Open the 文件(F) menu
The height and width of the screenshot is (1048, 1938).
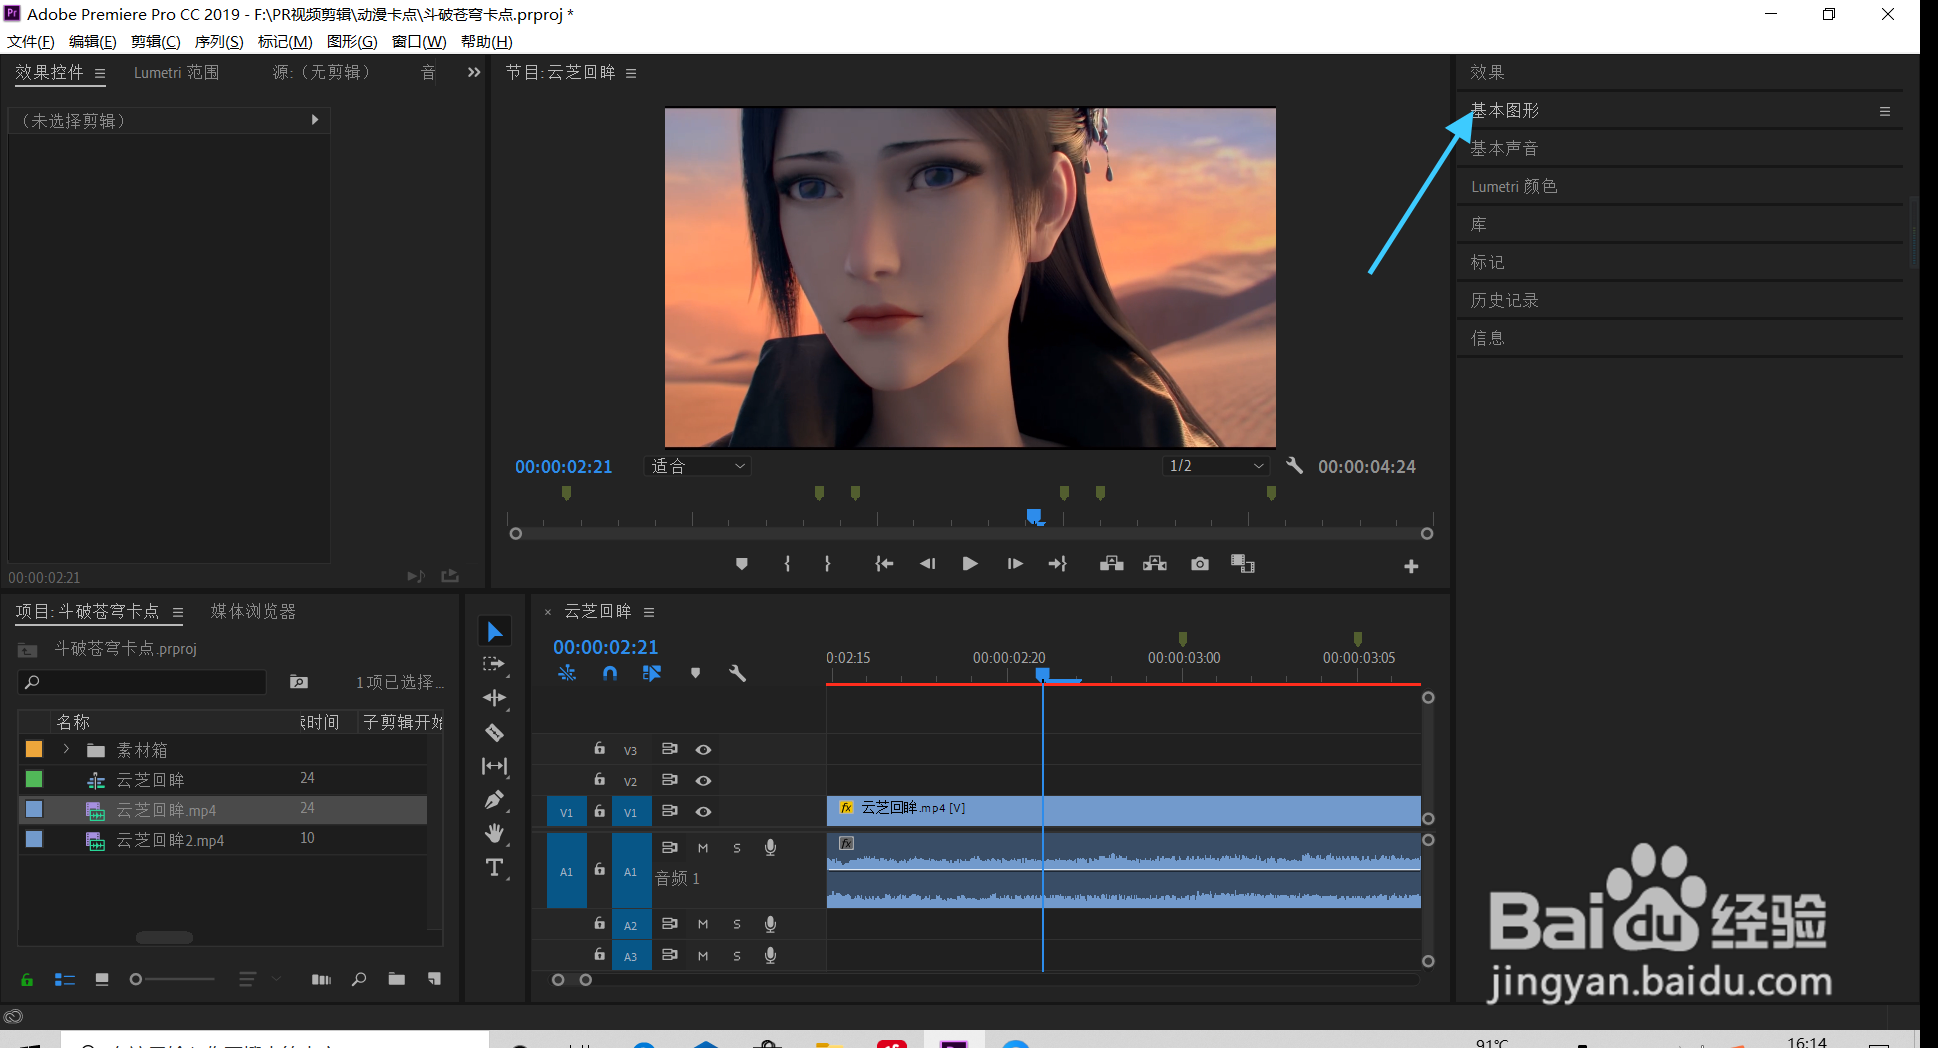(31, 41)
